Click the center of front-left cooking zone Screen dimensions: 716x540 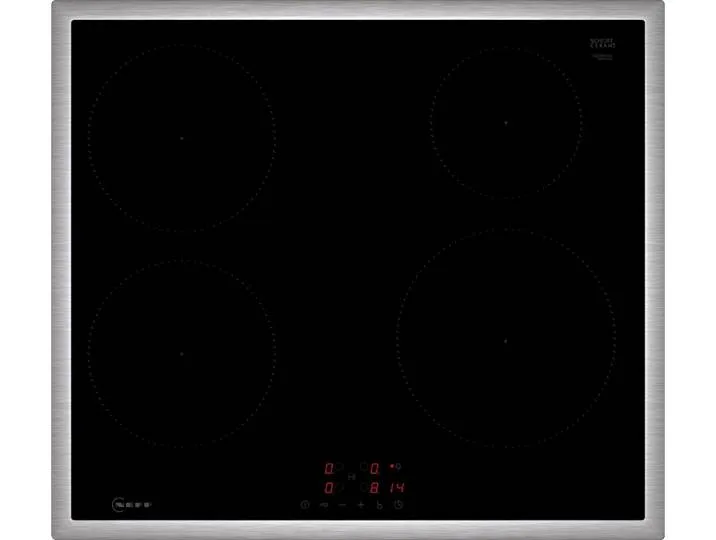tap(182, 354)
